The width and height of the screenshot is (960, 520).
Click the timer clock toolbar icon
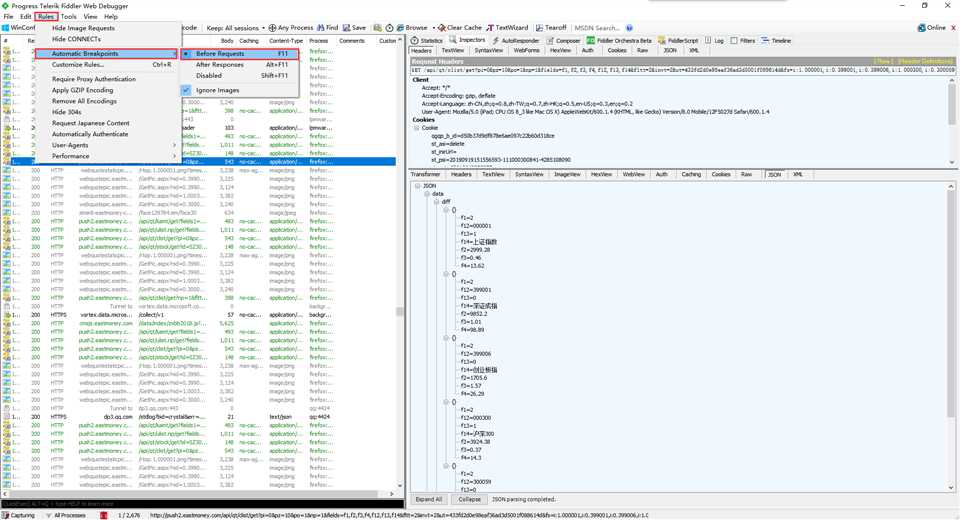click(x=389, y=28)
